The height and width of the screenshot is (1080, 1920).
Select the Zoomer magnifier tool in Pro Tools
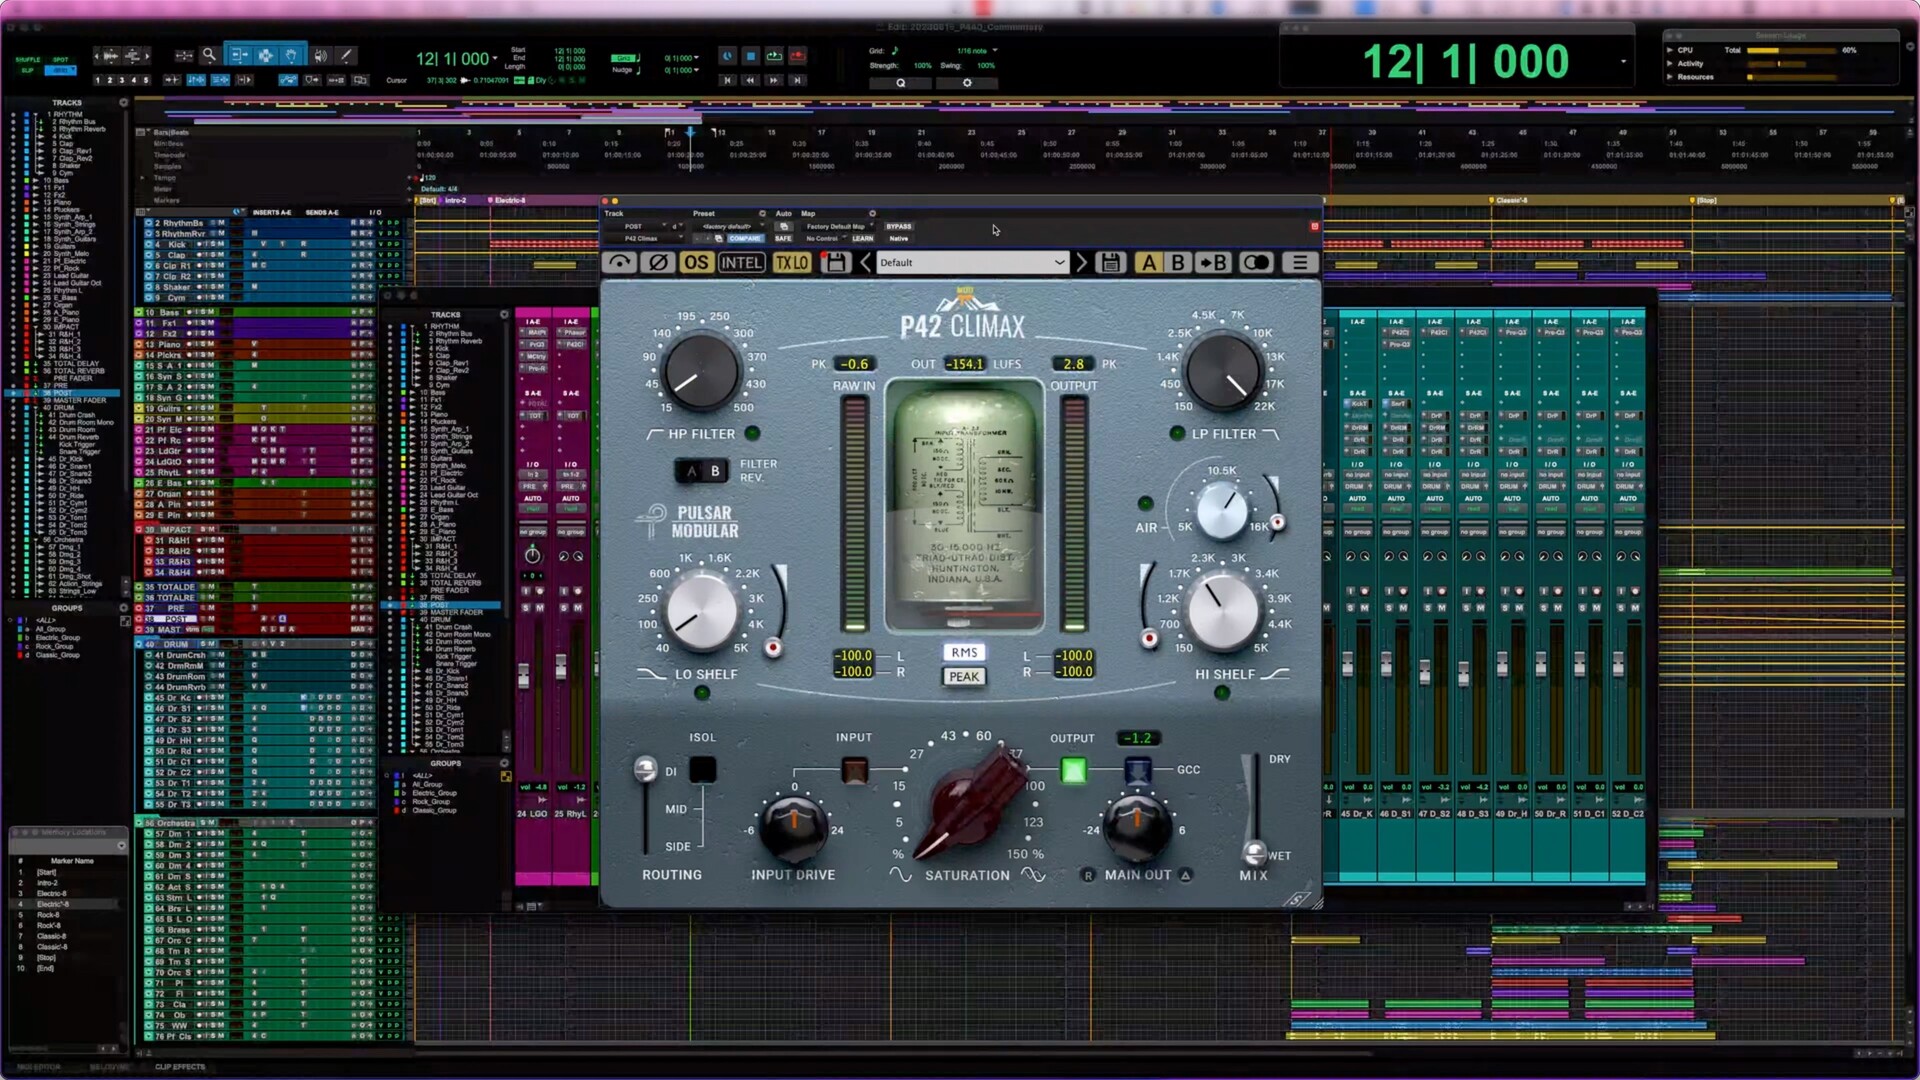click(x=208, y=56)
